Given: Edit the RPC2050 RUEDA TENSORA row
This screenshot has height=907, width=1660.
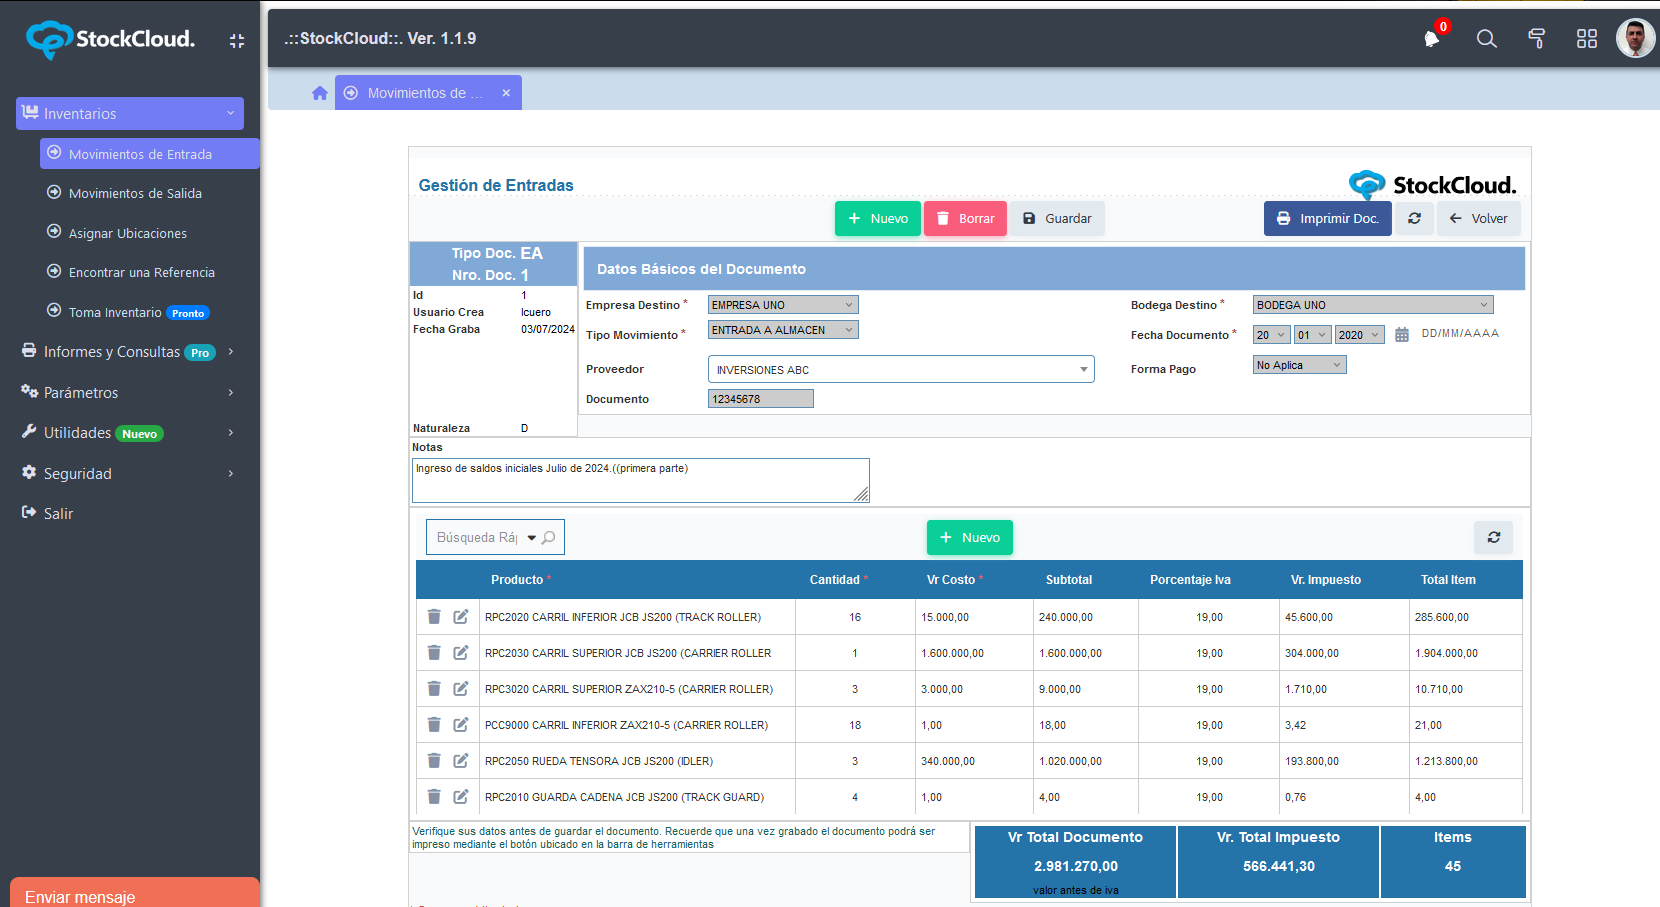Looking at the screenshot, I should coord(461,761).
